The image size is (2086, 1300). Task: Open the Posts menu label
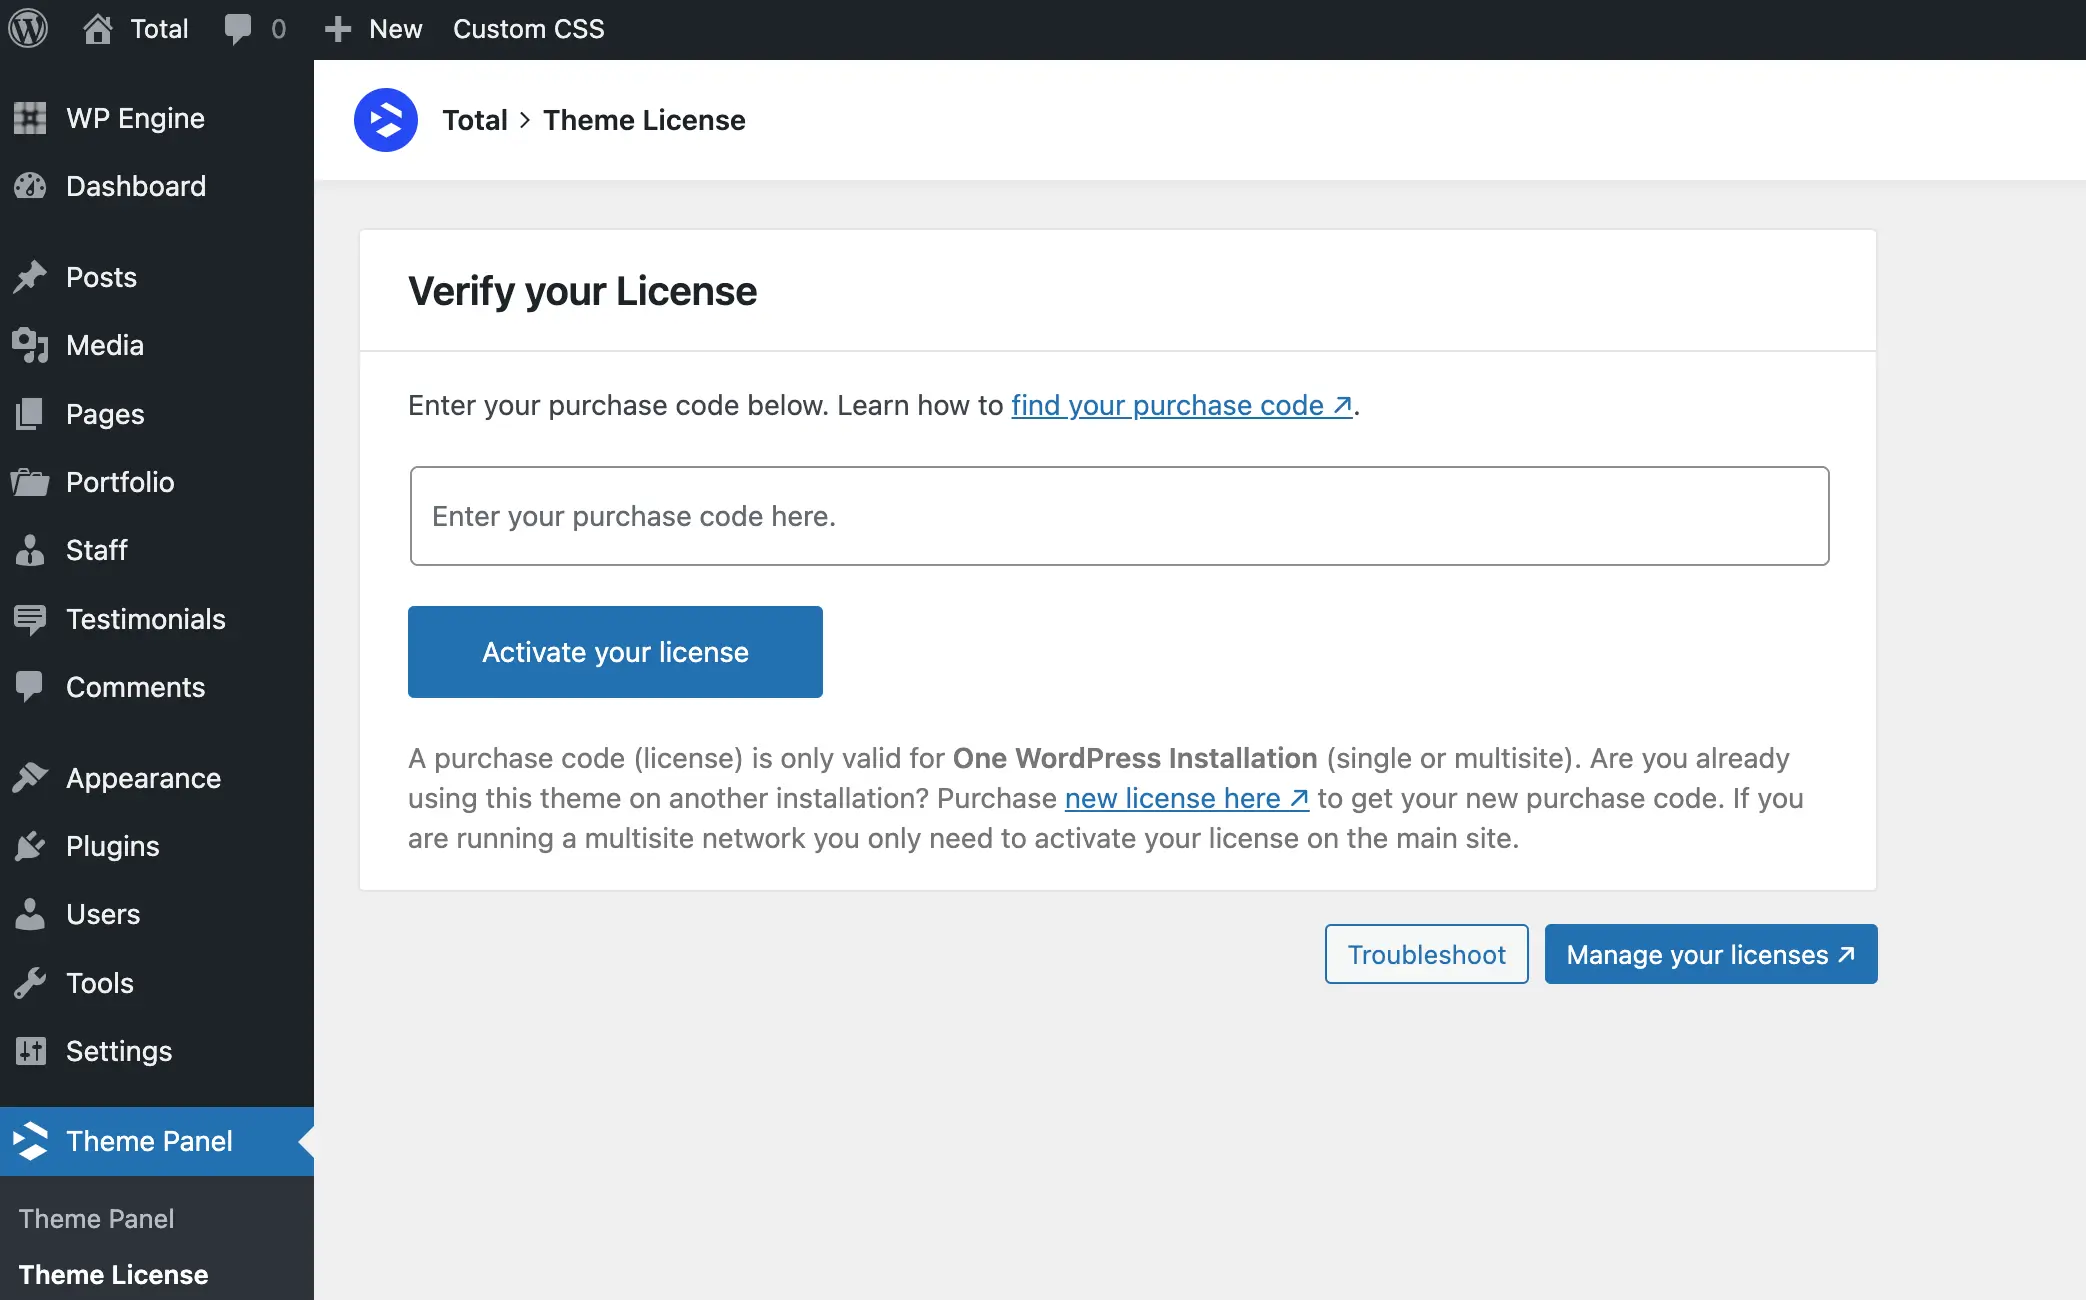coord(101,277)
